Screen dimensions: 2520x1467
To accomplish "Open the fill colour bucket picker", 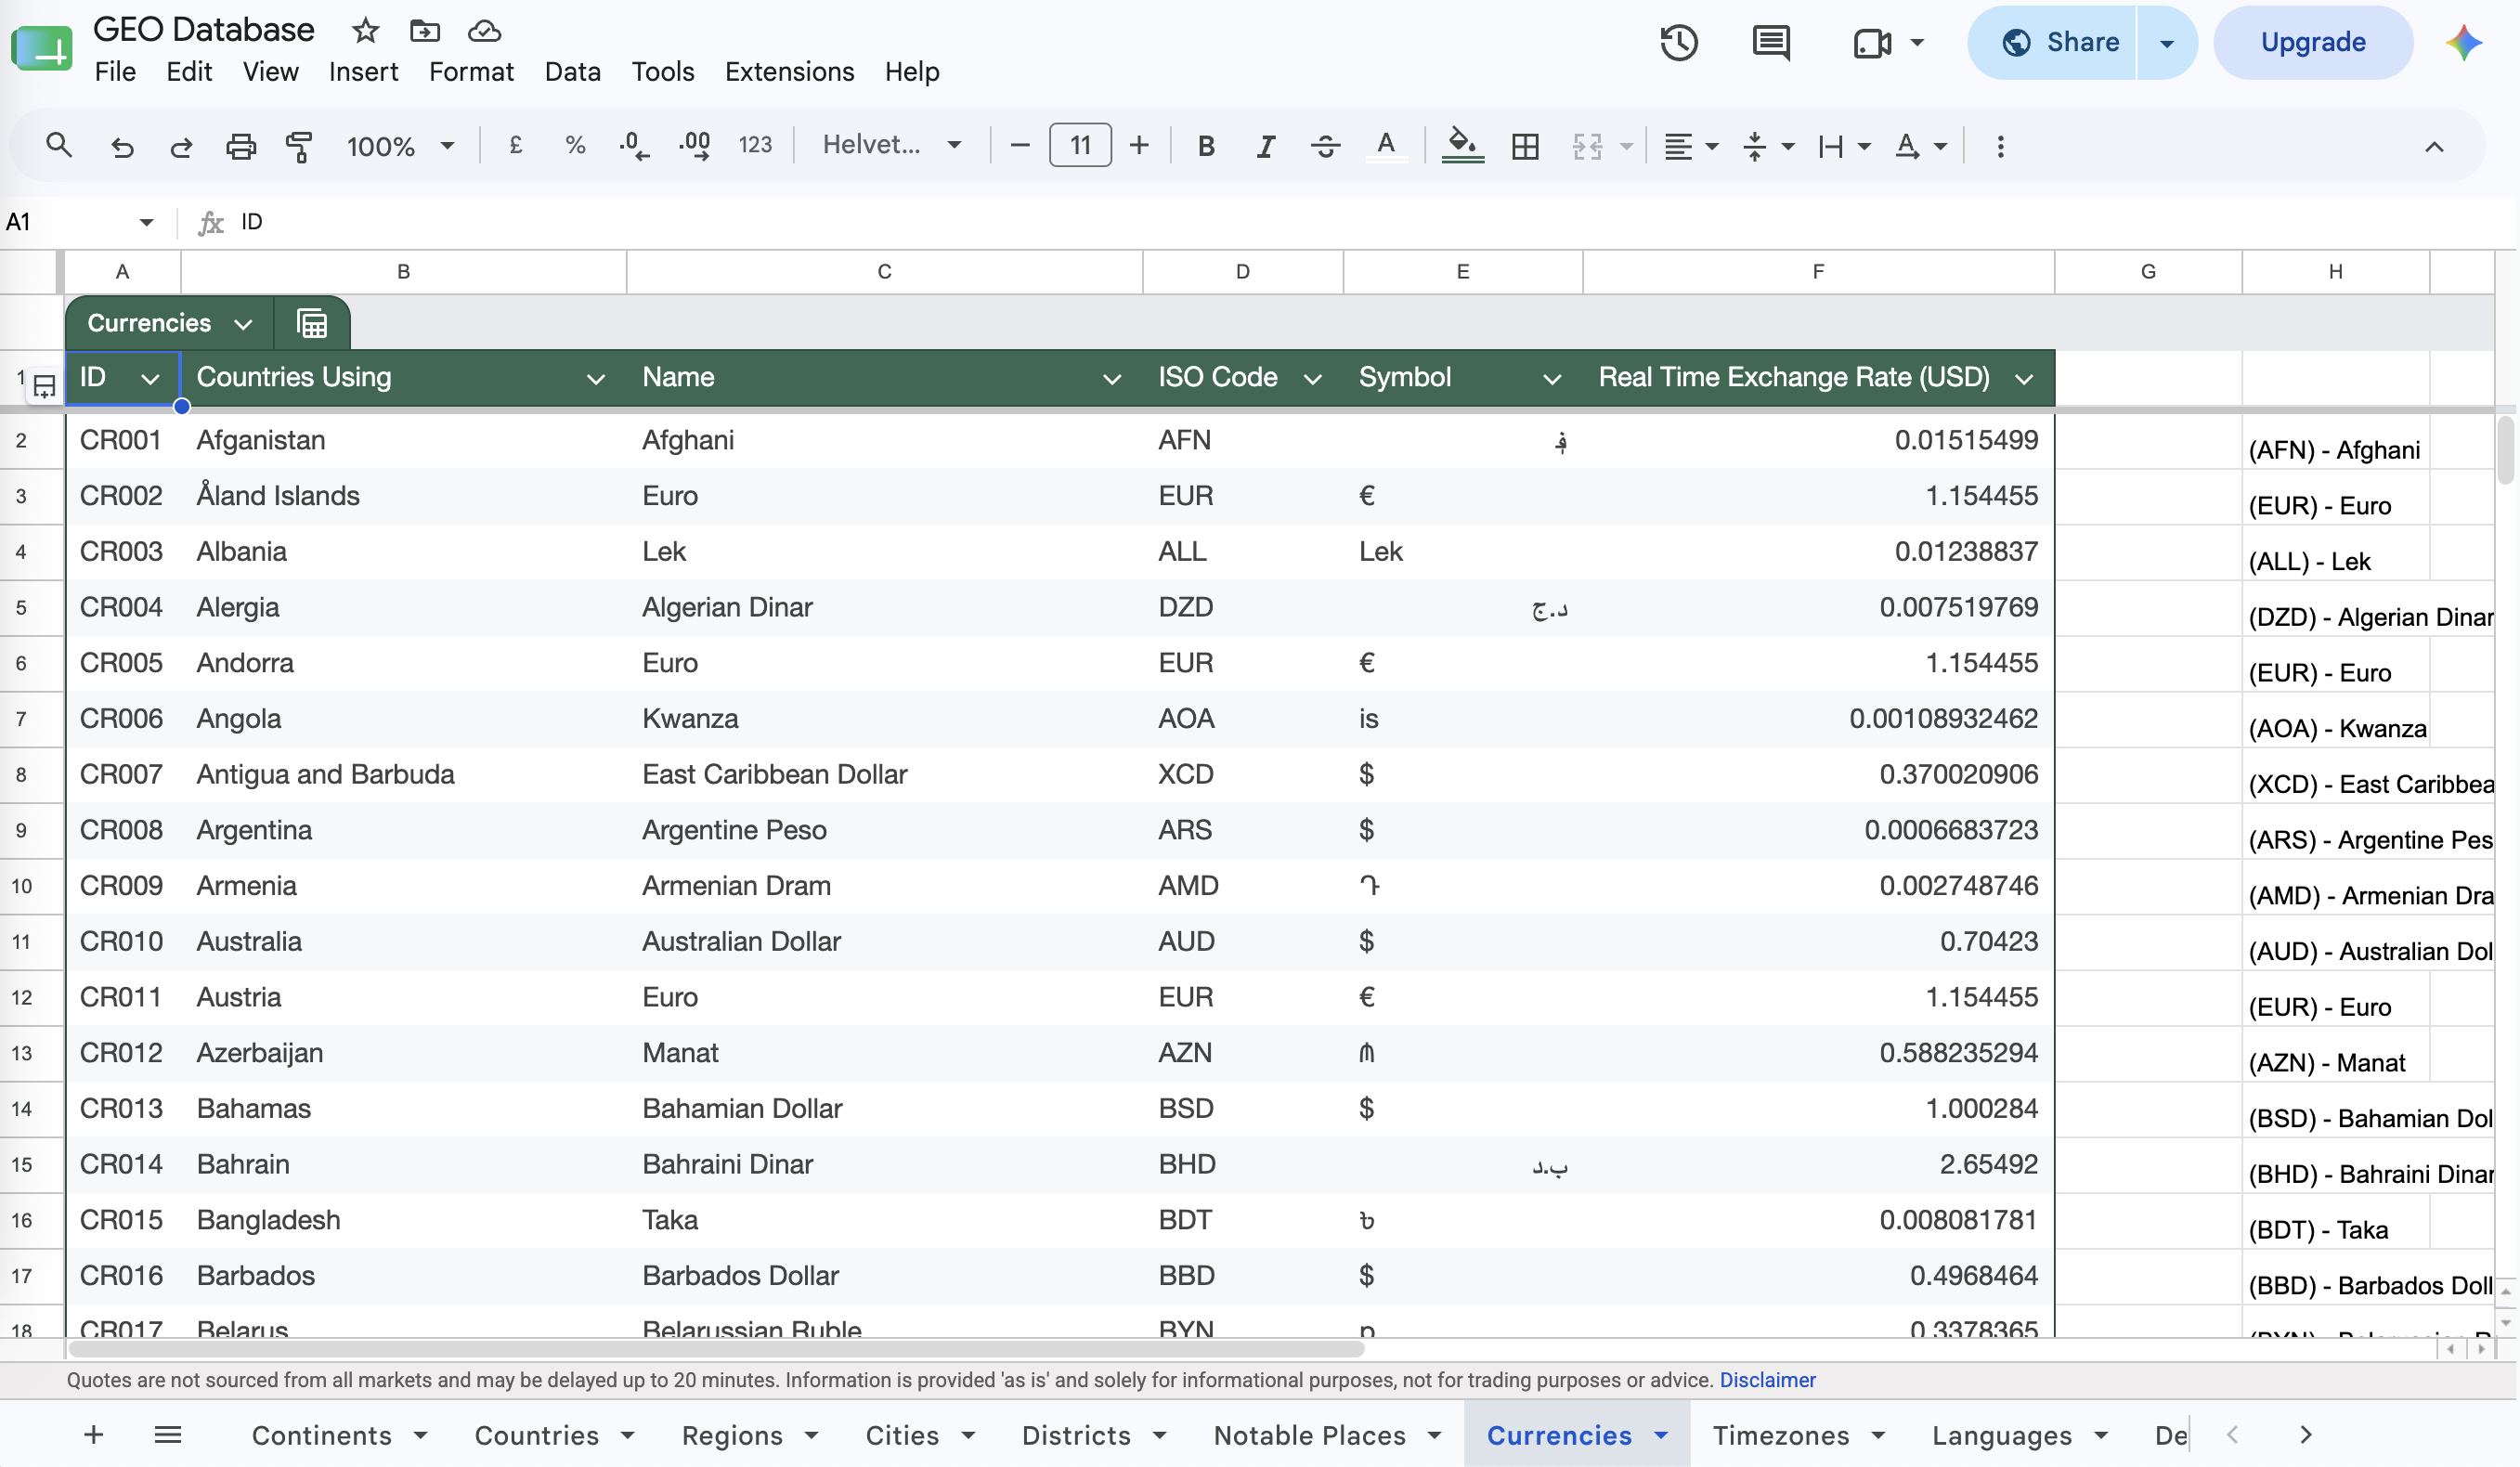I will point(1462,147).
